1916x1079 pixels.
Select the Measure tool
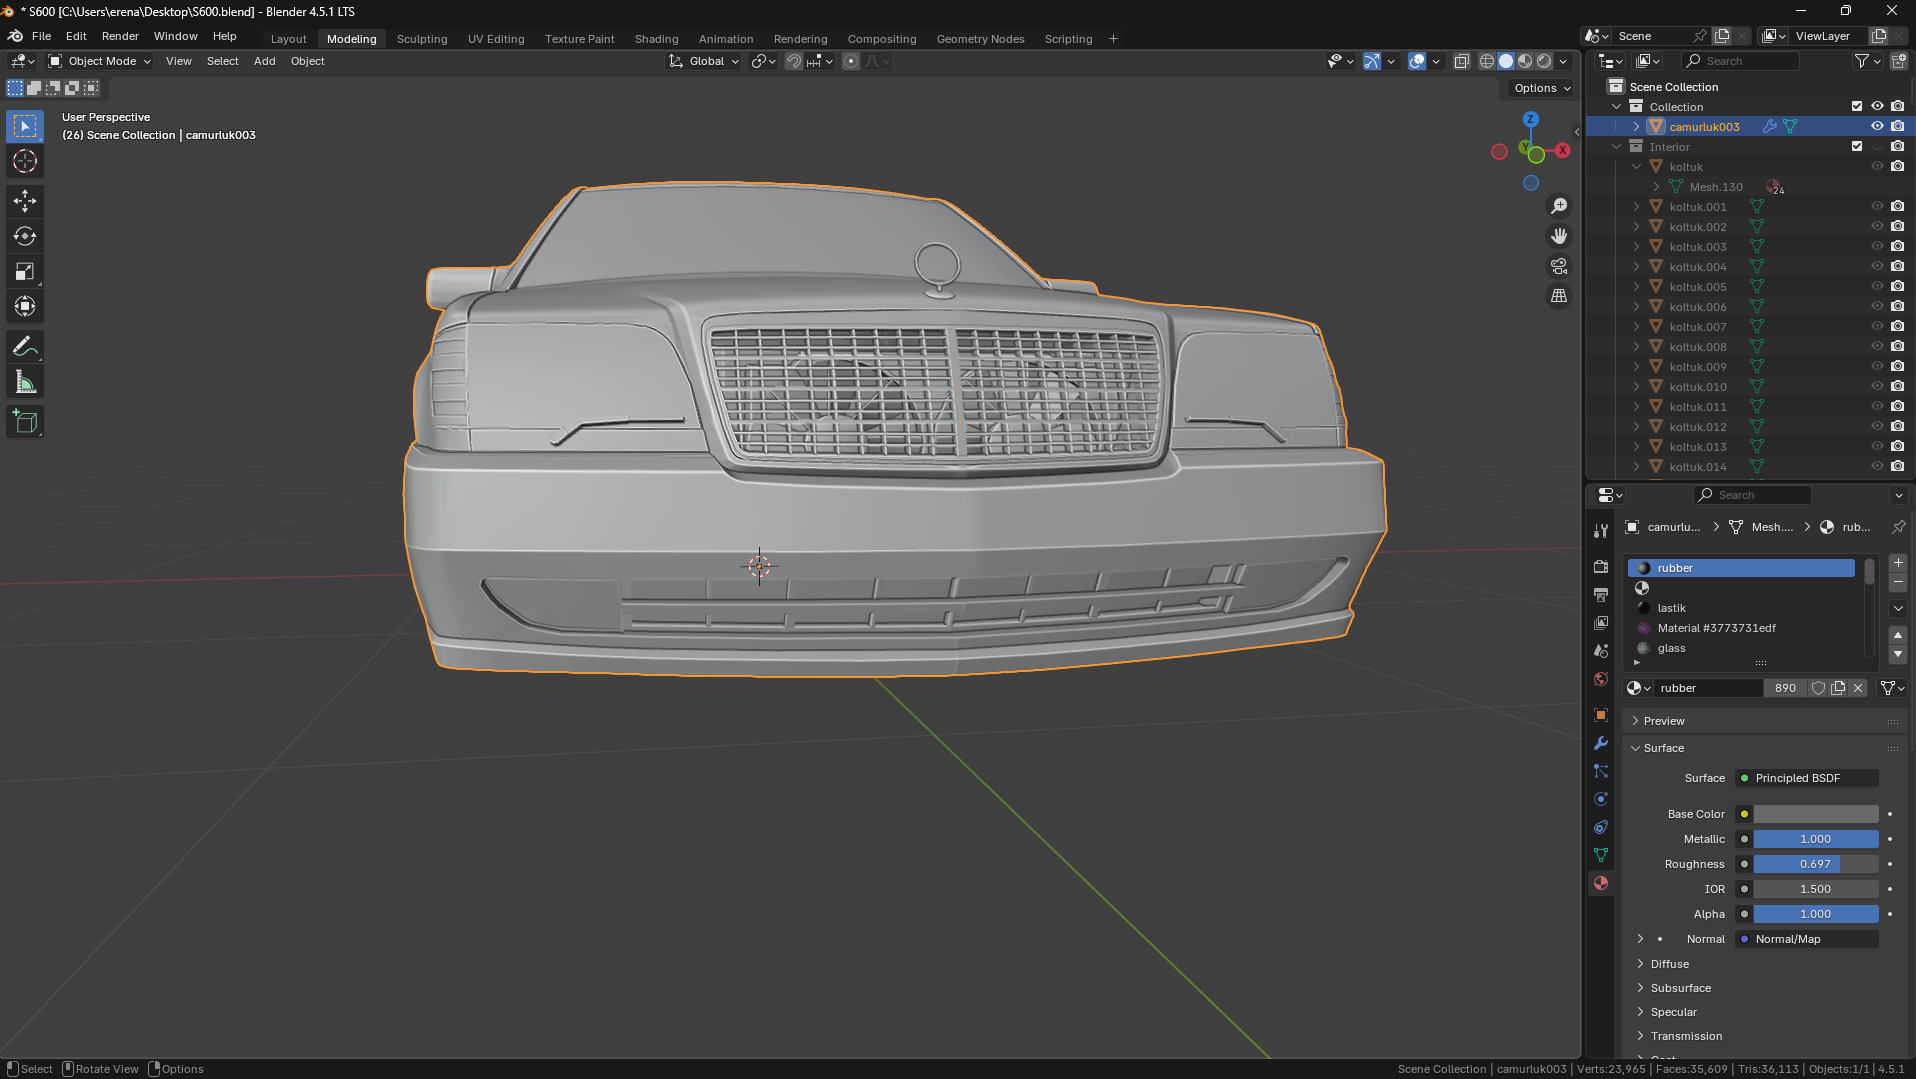[25, 383]
